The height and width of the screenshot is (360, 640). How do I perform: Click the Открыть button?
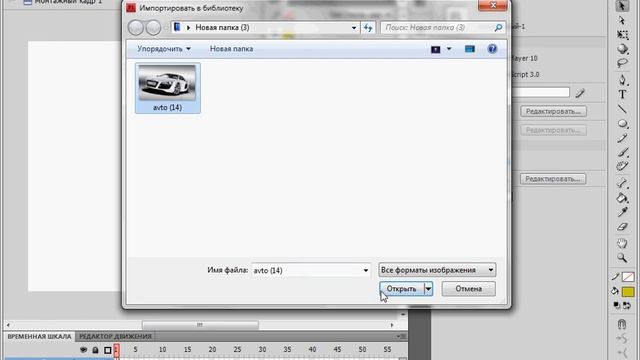coord(402,289)
